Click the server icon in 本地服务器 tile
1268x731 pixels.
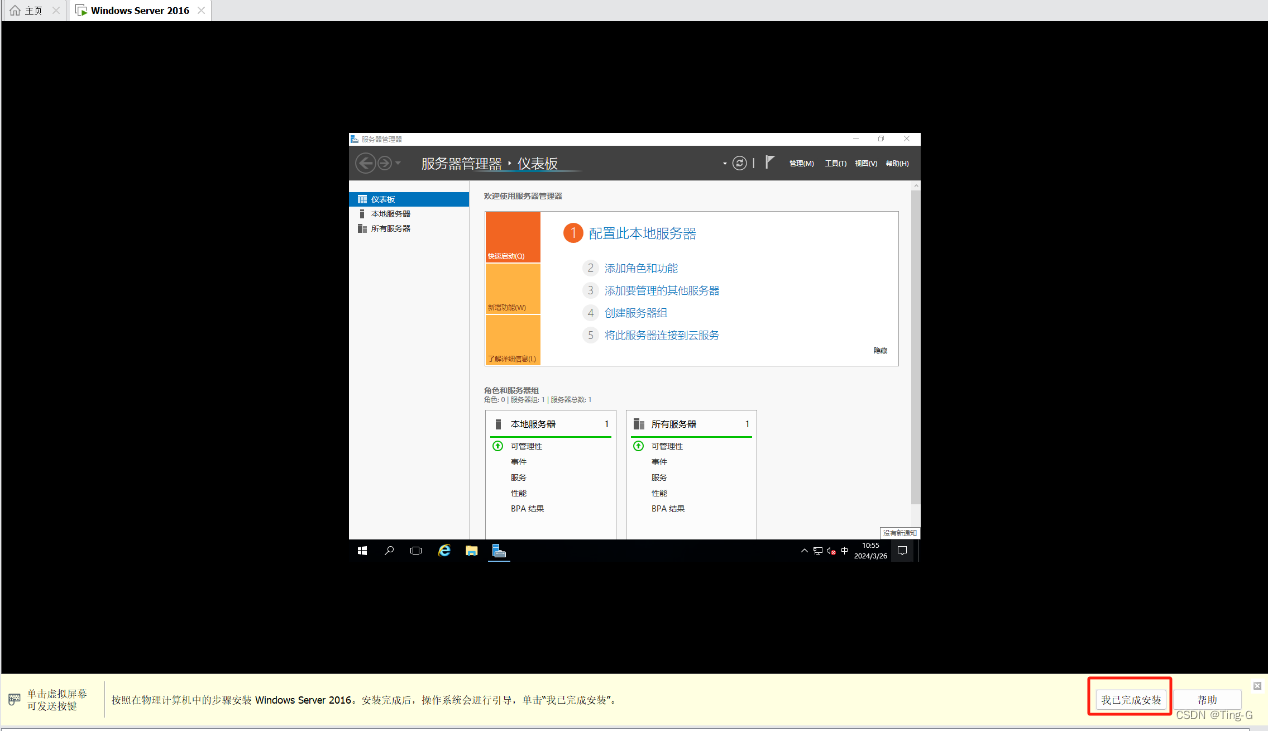(498, 424)
